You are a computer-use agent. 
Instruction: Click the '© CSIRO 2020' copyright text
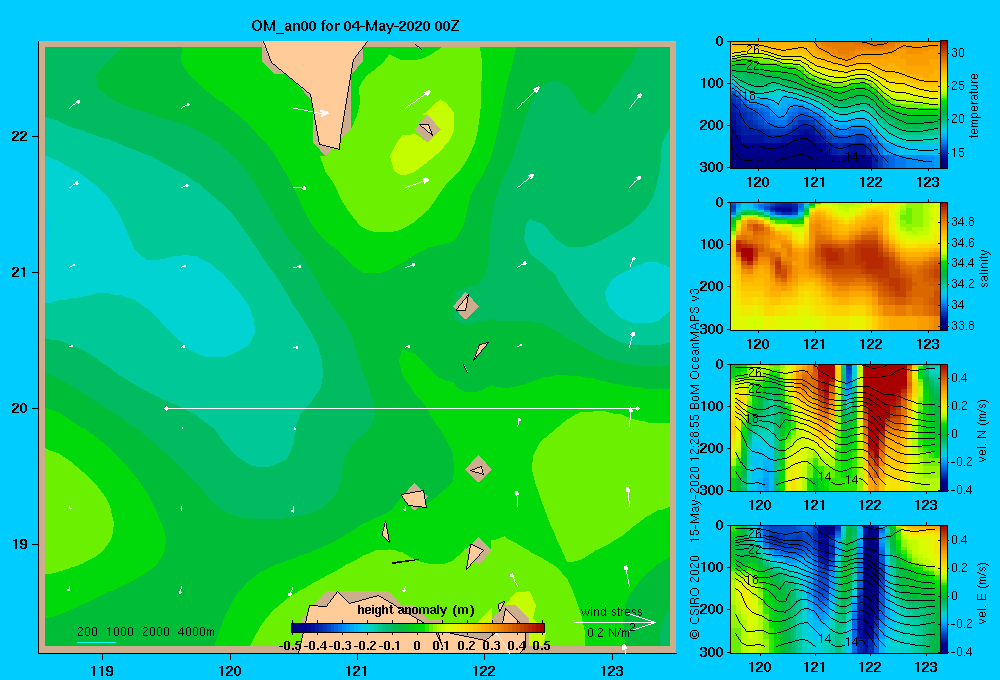pyautogui.click(x=695, y=597)
